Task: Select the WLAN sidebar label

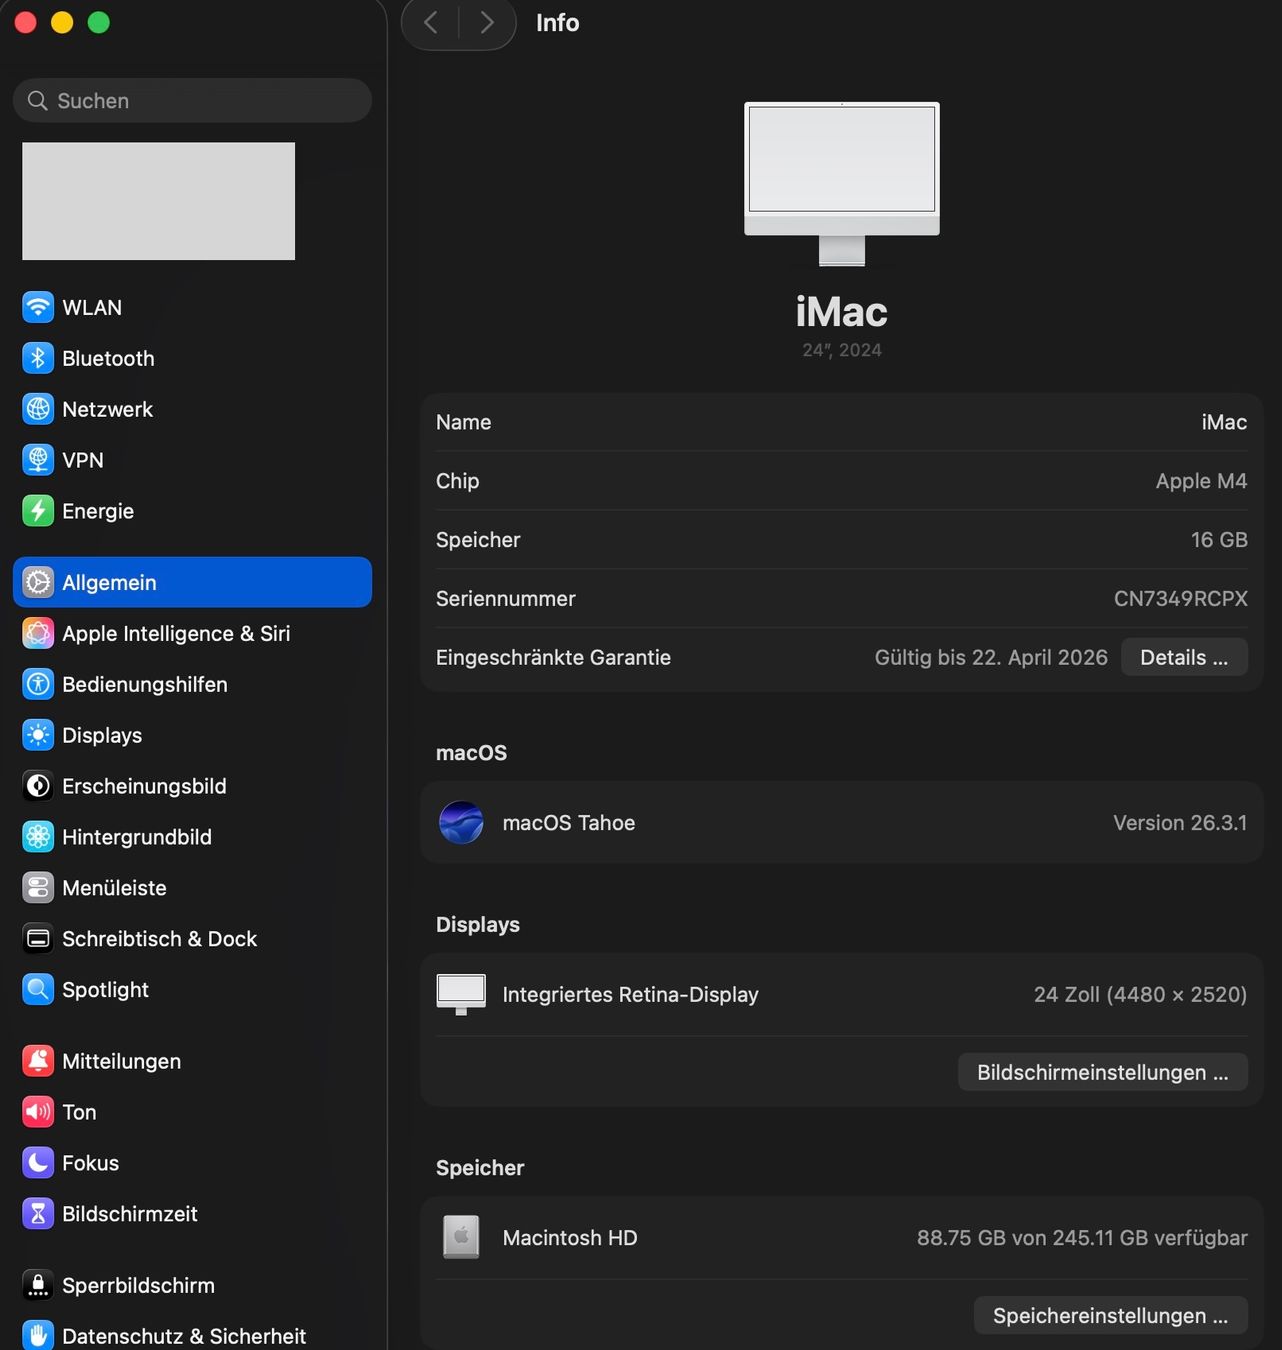Action: coord(92,307)
